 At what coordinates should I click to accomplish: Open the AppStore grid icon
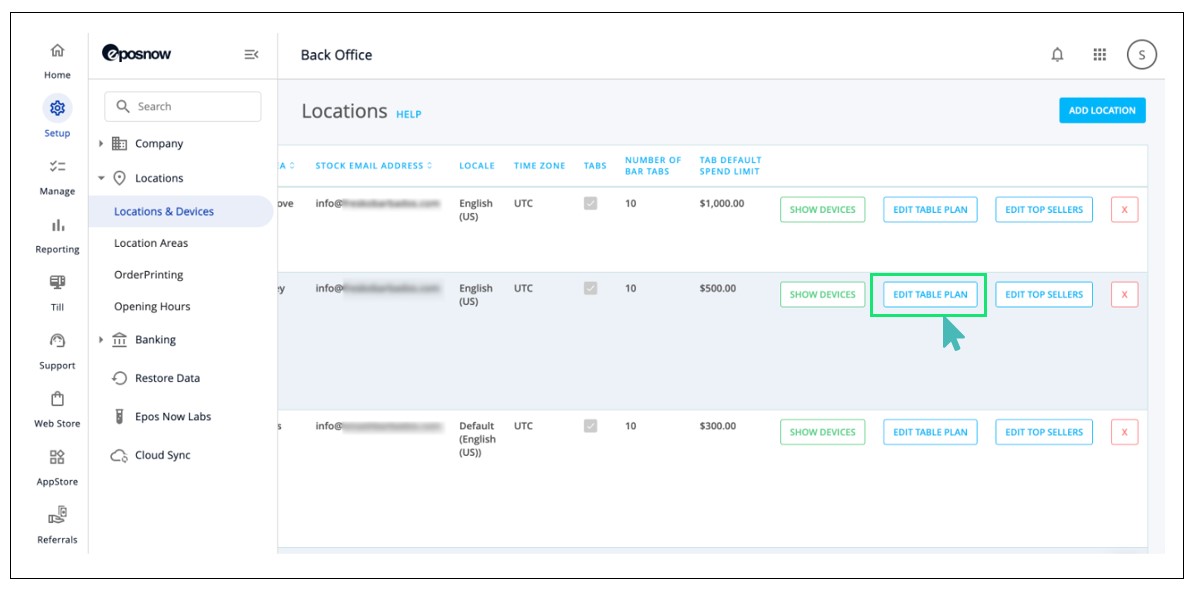pyautogui.click(x=57, y=457)
